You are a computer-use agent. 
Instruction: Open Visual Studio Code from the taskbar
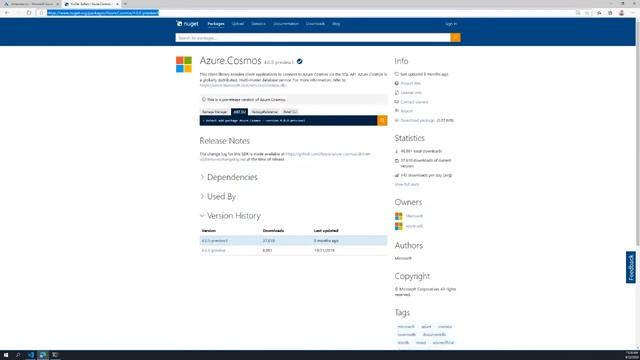tap(31, 355)
